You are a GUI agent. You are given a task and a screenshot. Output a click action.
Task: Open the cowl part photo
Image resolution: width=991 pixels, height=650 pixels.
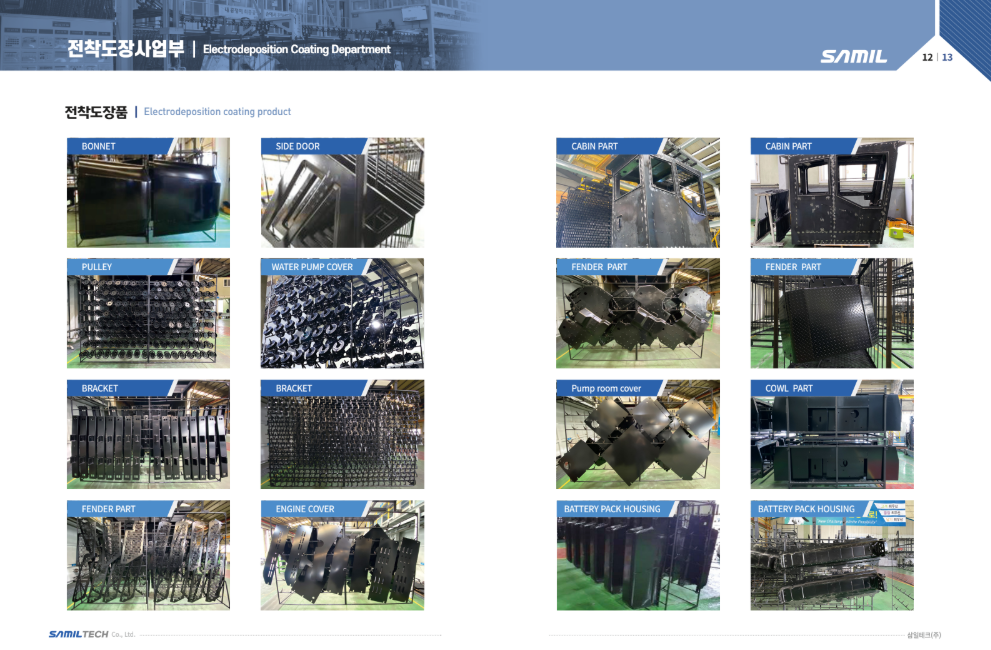pyautogui.click(x=831, y=442)
